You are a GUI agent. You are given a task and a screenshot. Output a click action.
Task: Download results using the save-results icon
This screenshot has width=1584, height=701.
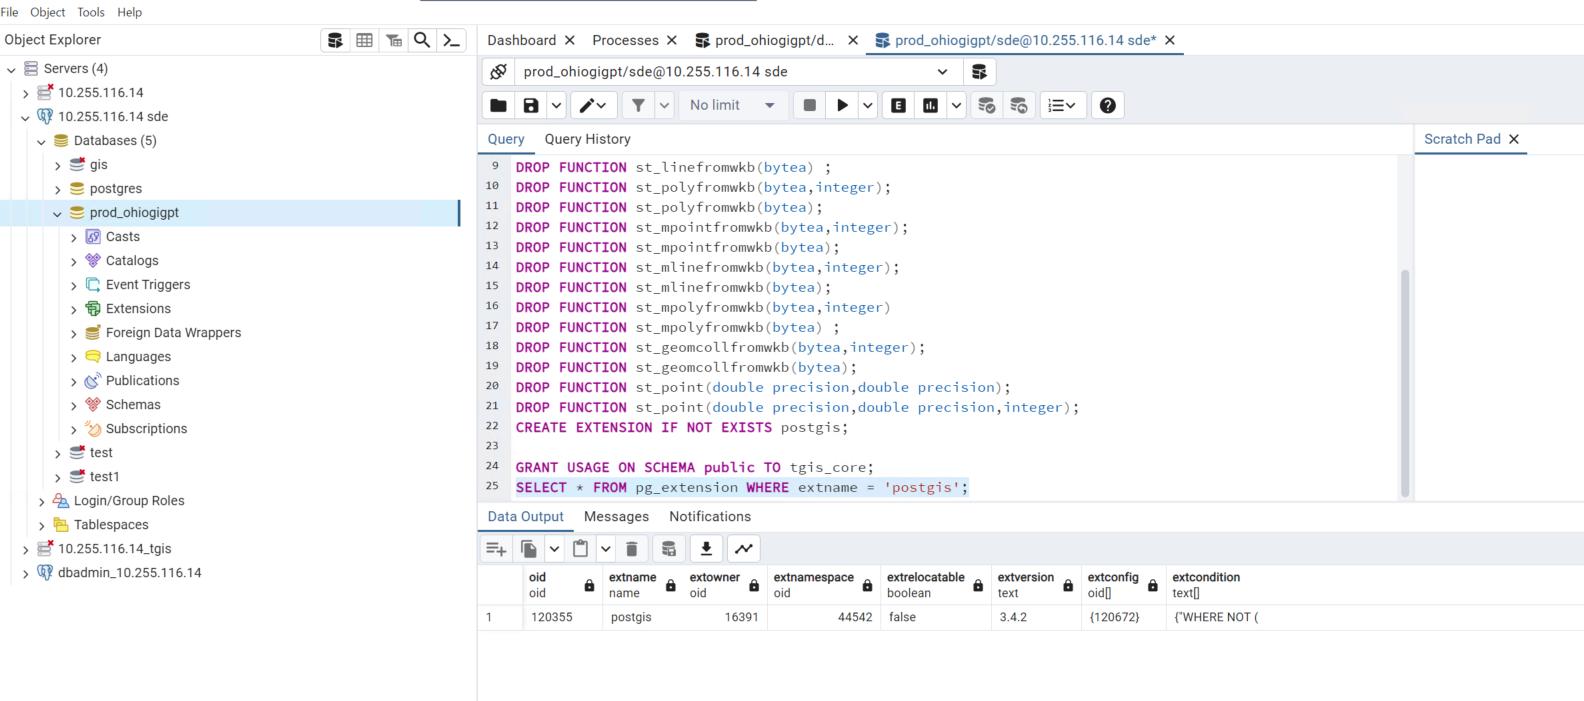[x=706, y=548]
